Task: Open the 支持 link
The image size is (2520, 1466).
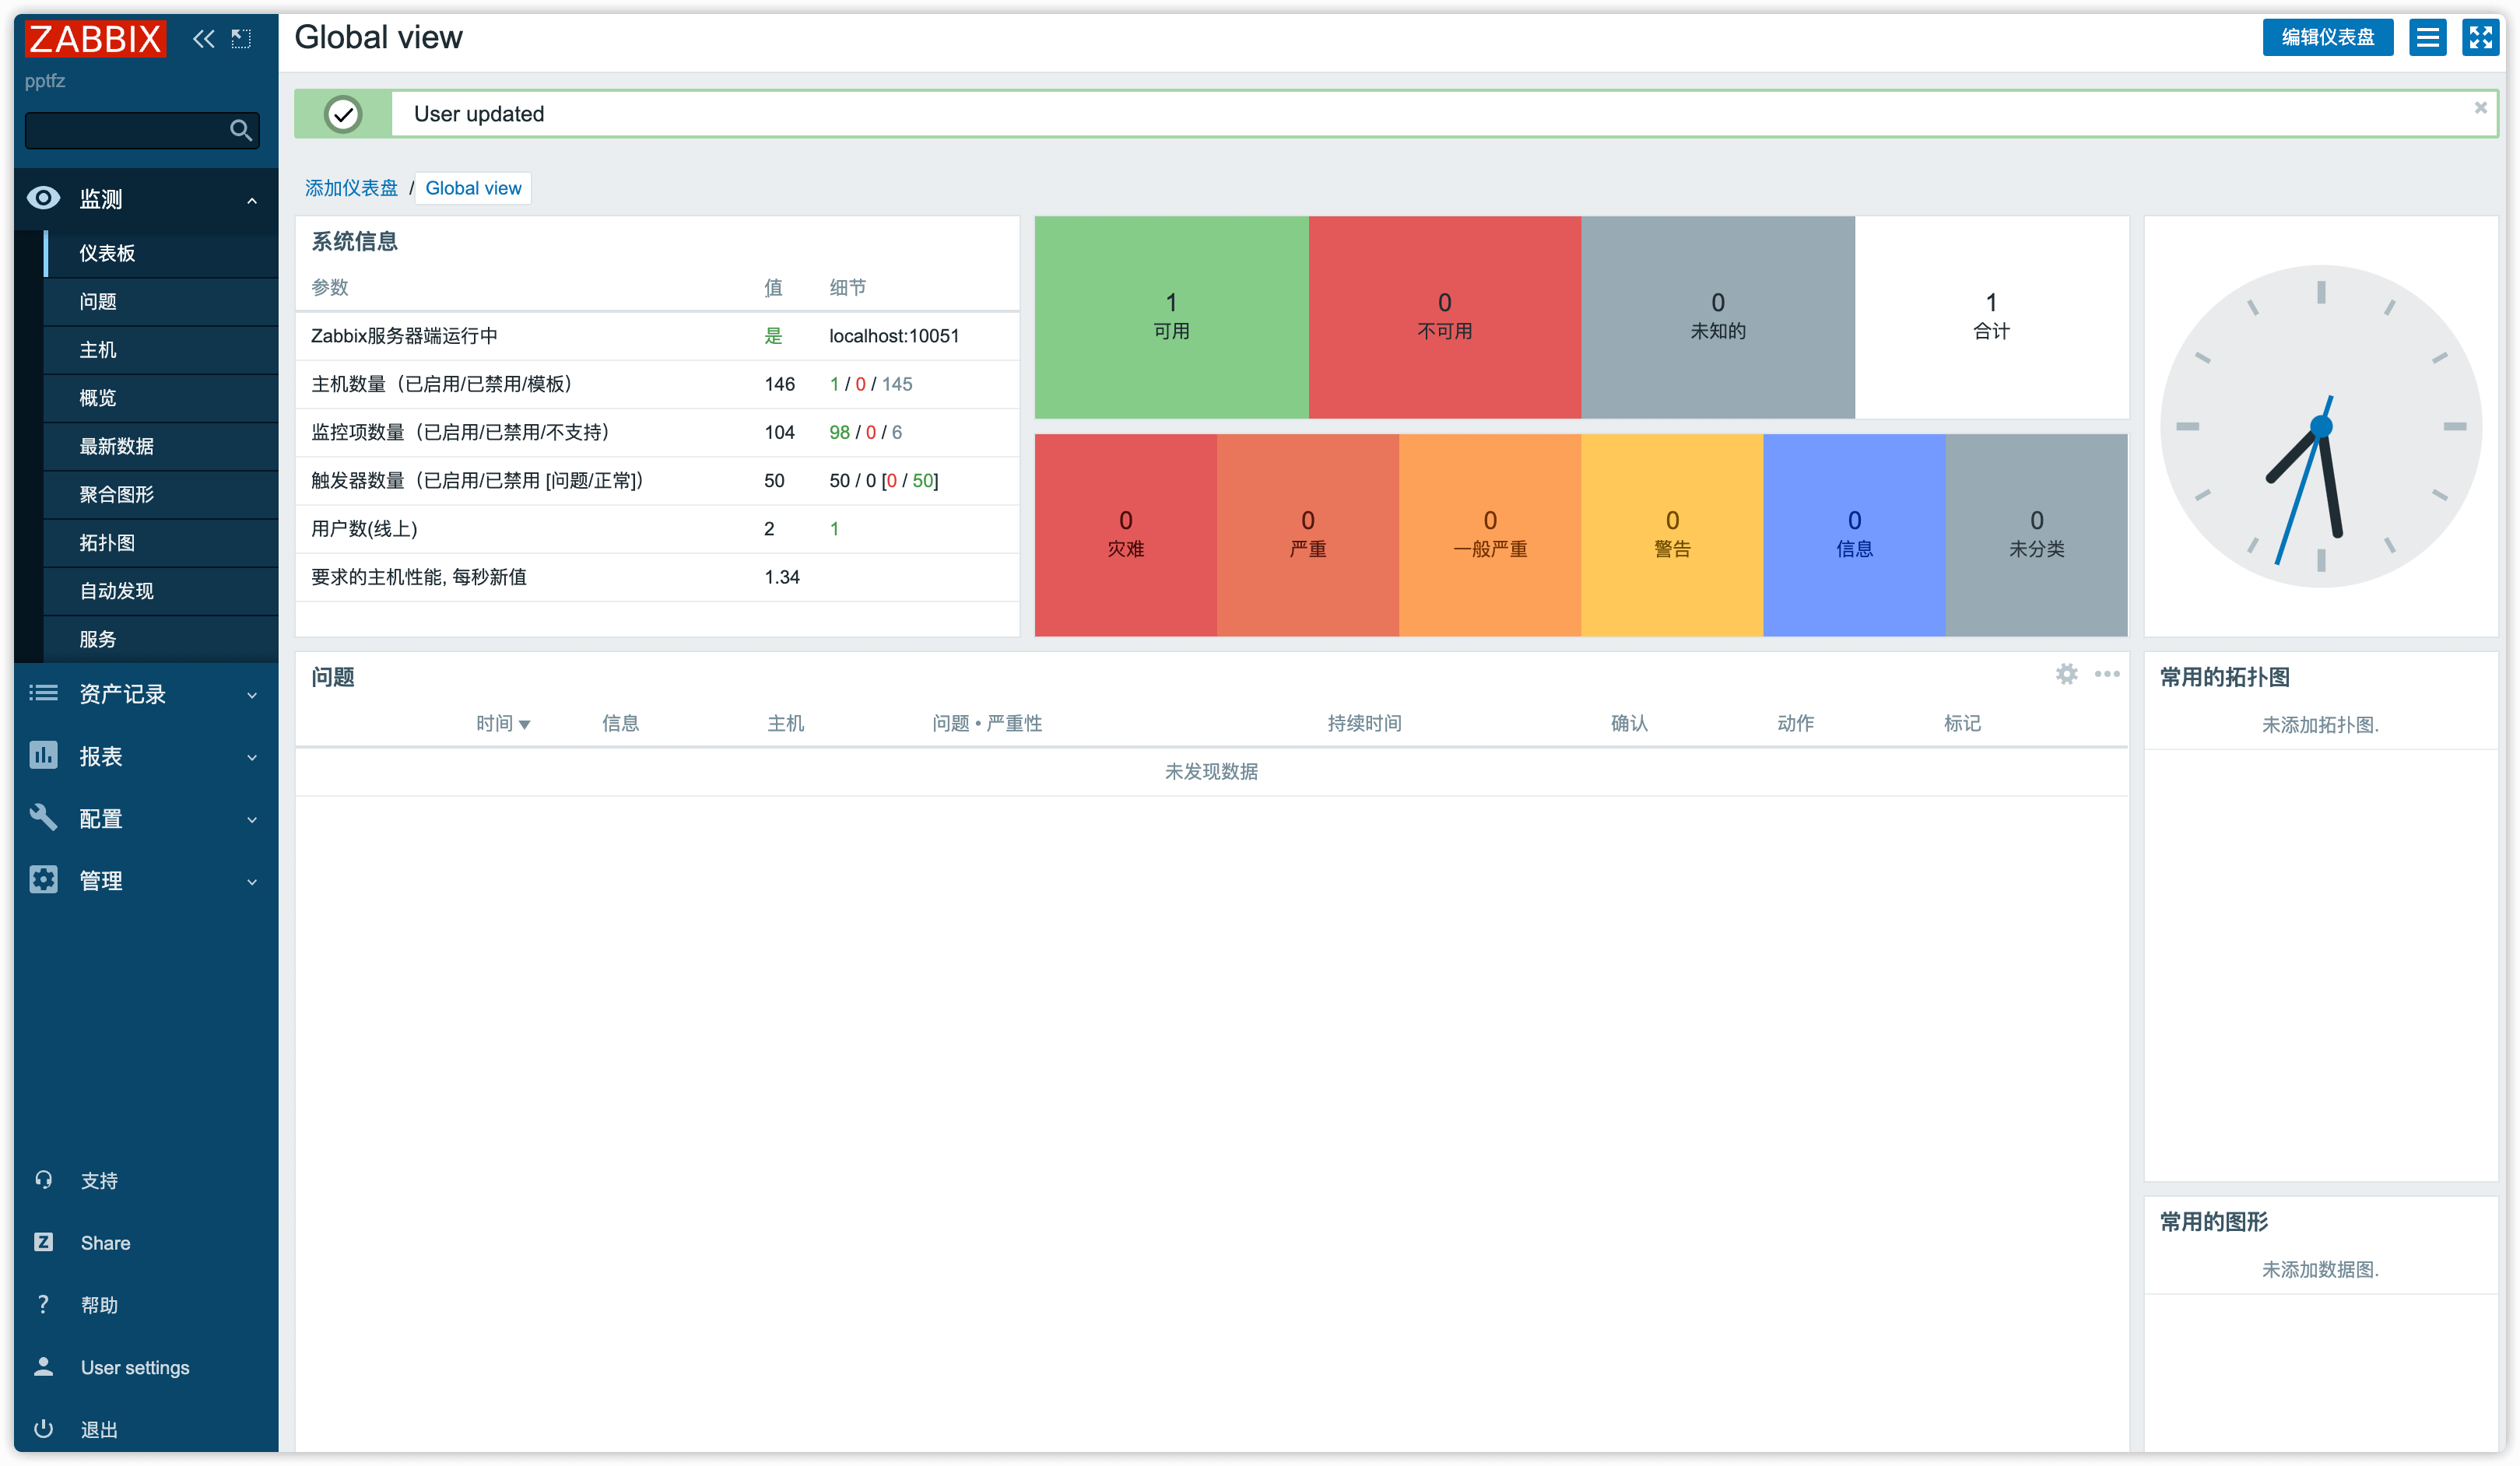Action: pyautogui.click(x=99, y=1180)
